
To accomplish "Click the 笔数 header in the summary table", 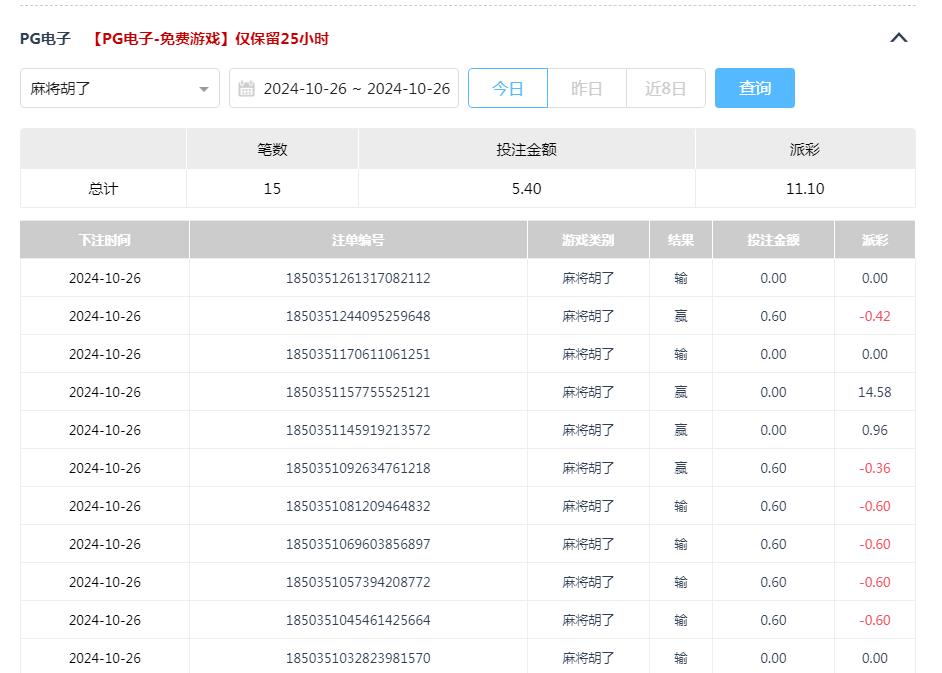I will (272, 148).
